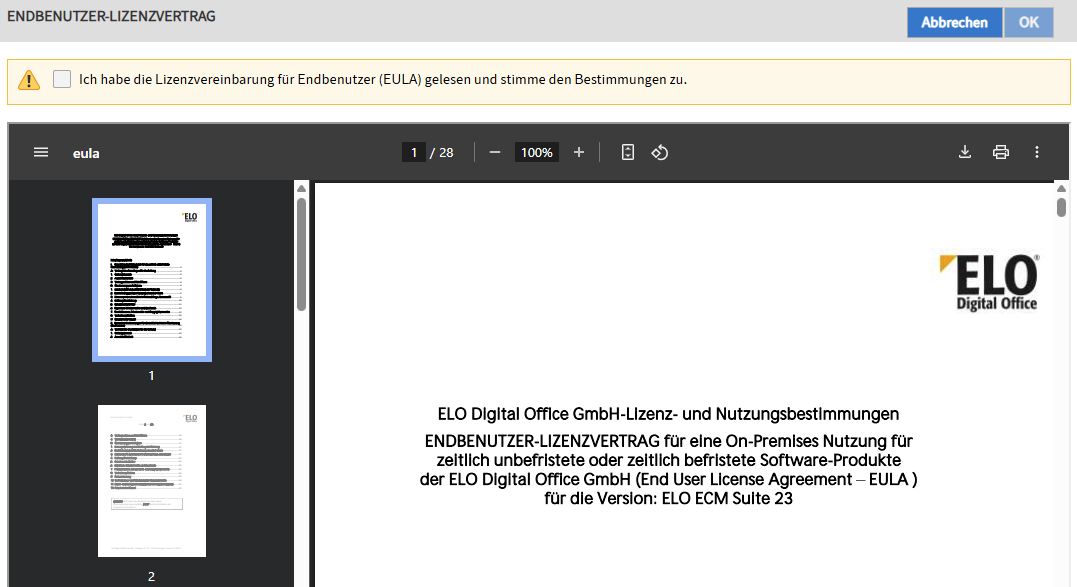Click the line 'für die Version: ELO ECM Suite 23'

click(668, 498)
